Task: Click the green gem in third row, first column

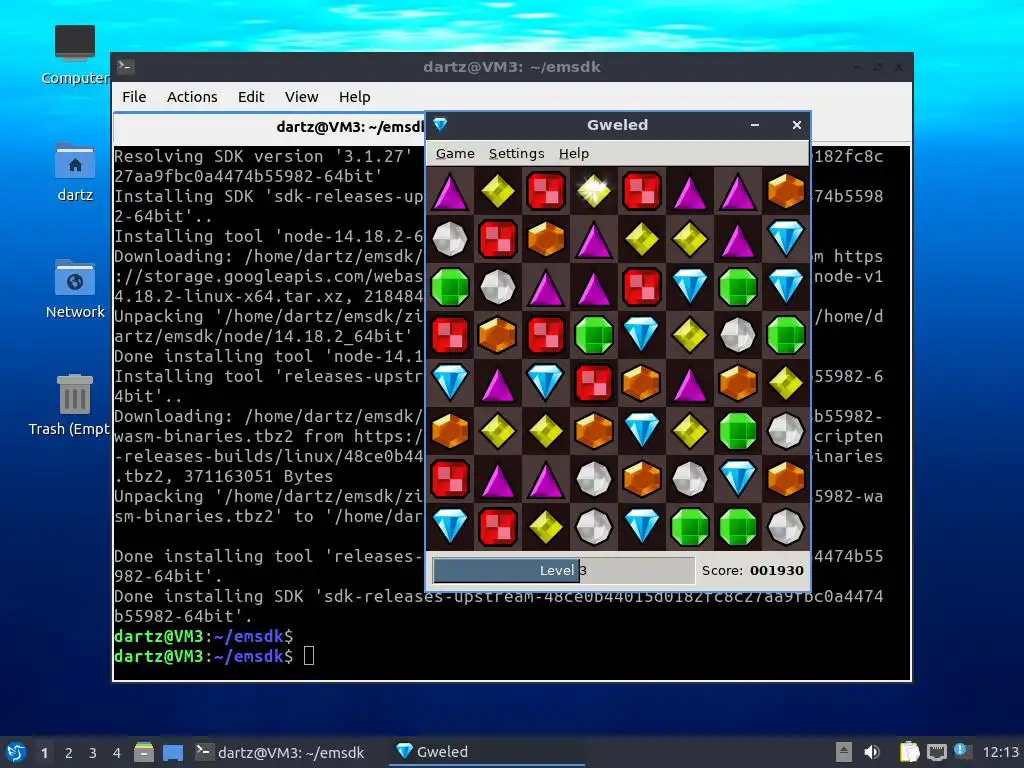Action: click(x=450, y=287)
